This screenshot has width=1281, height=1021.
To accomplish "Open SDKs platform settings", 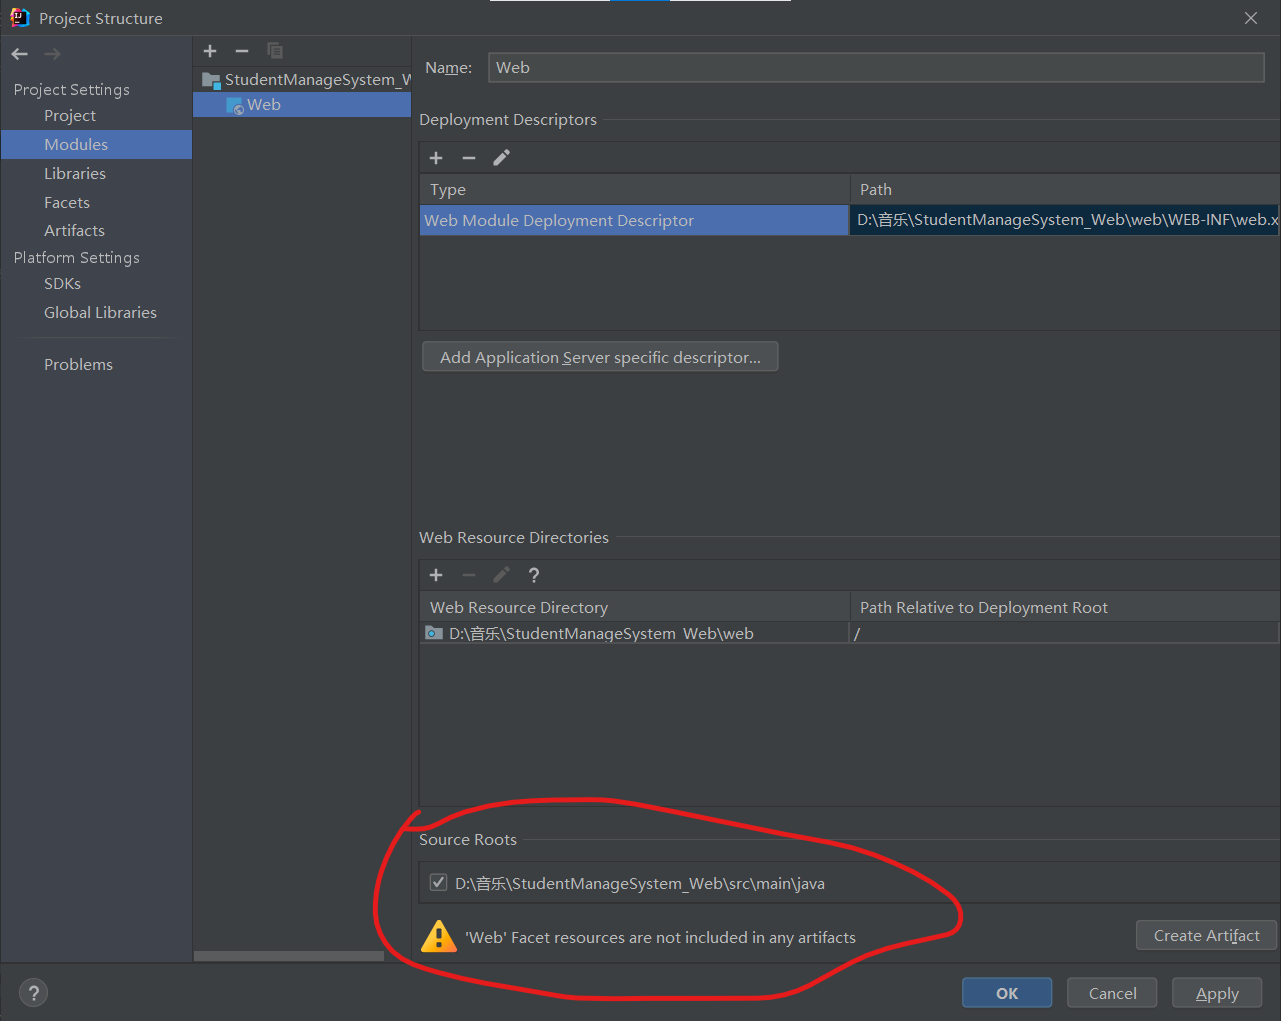I will [x=62, y=284].
